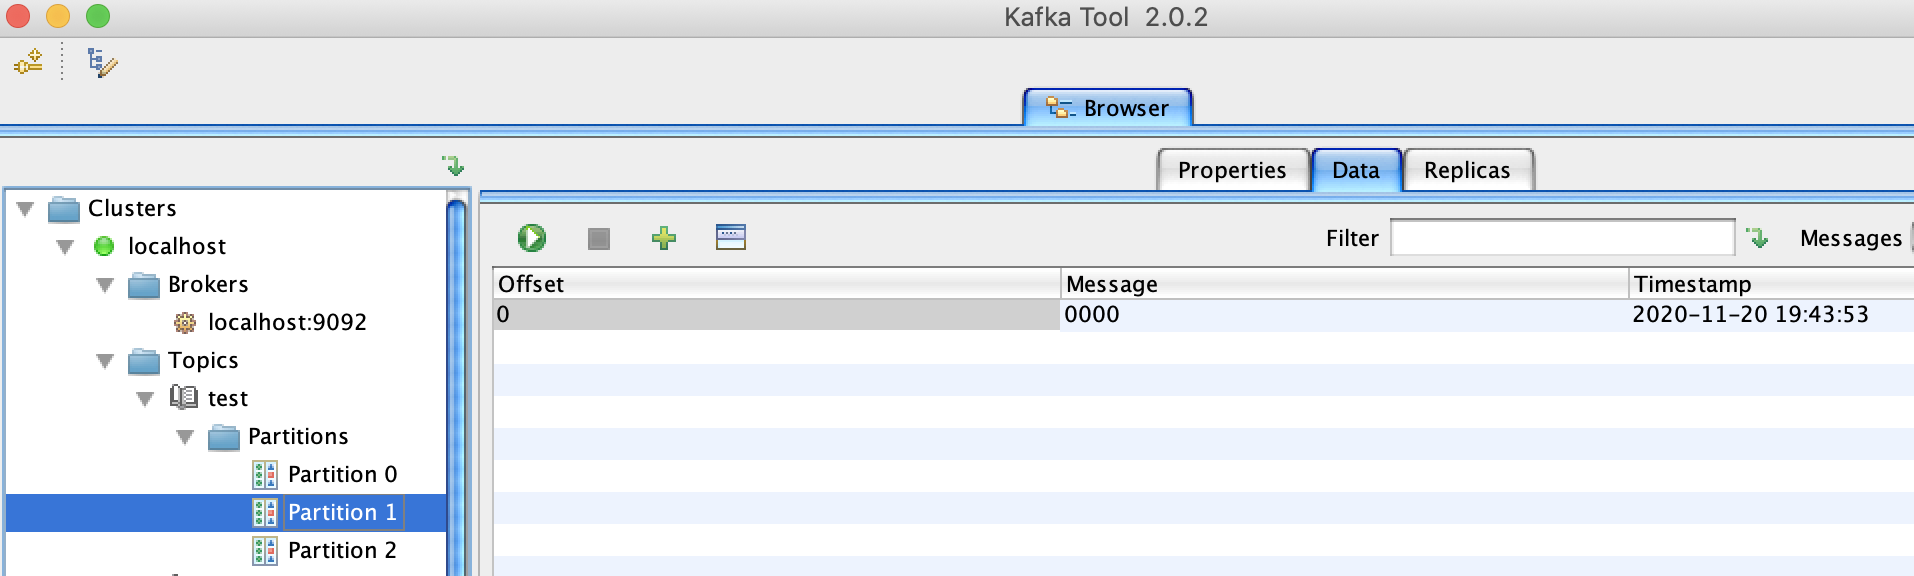Screen dimensions: 1914x576
Task: Open the message detail view window icon
Action: click(731, 237)
